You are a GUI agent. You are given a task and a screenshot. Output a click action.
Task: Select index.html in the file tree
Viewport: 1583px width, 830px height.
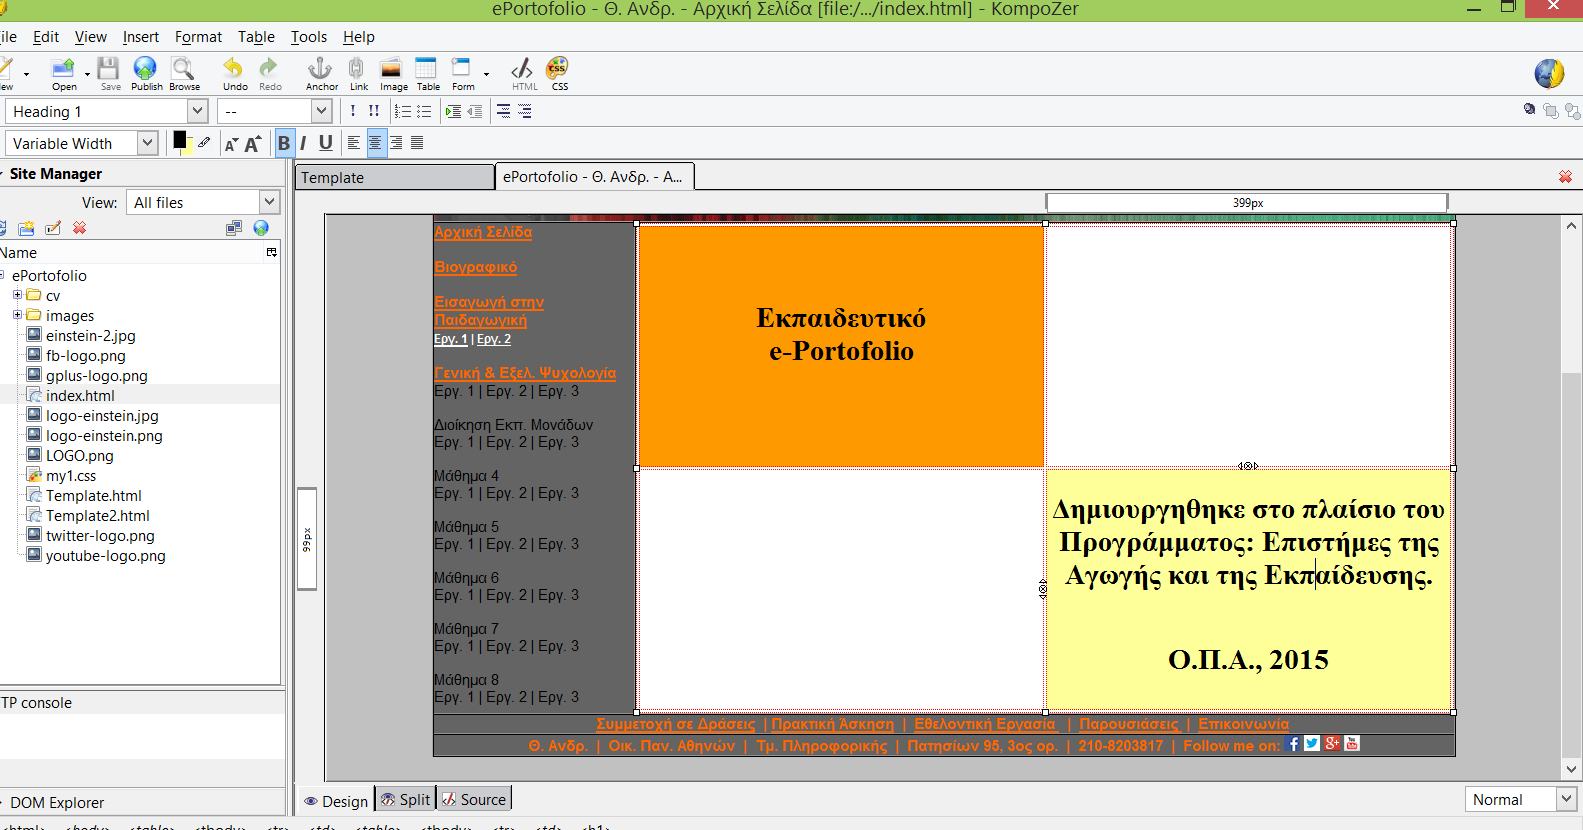pos(80,395)
